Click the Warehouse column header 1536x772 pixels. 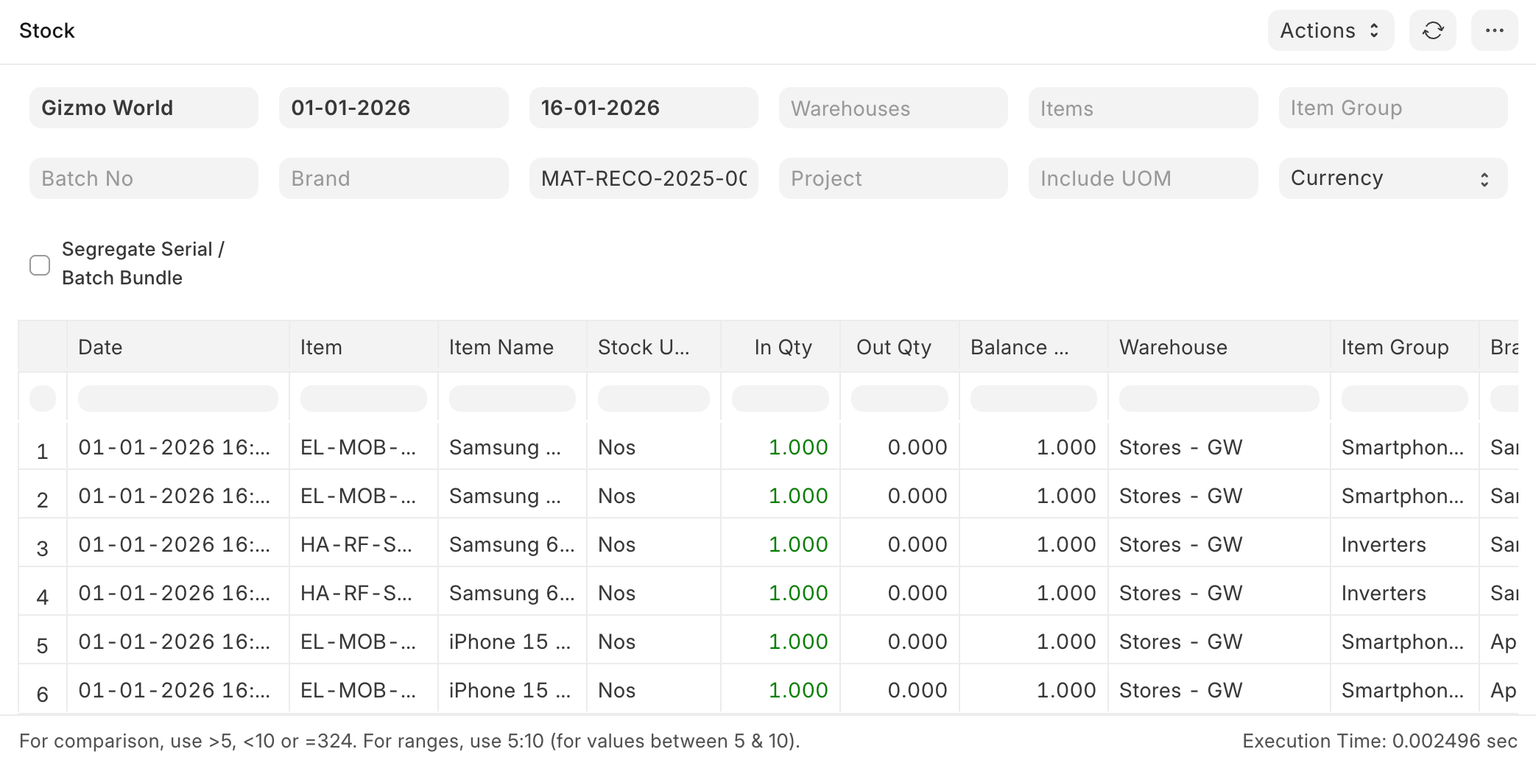[1218, 347]
